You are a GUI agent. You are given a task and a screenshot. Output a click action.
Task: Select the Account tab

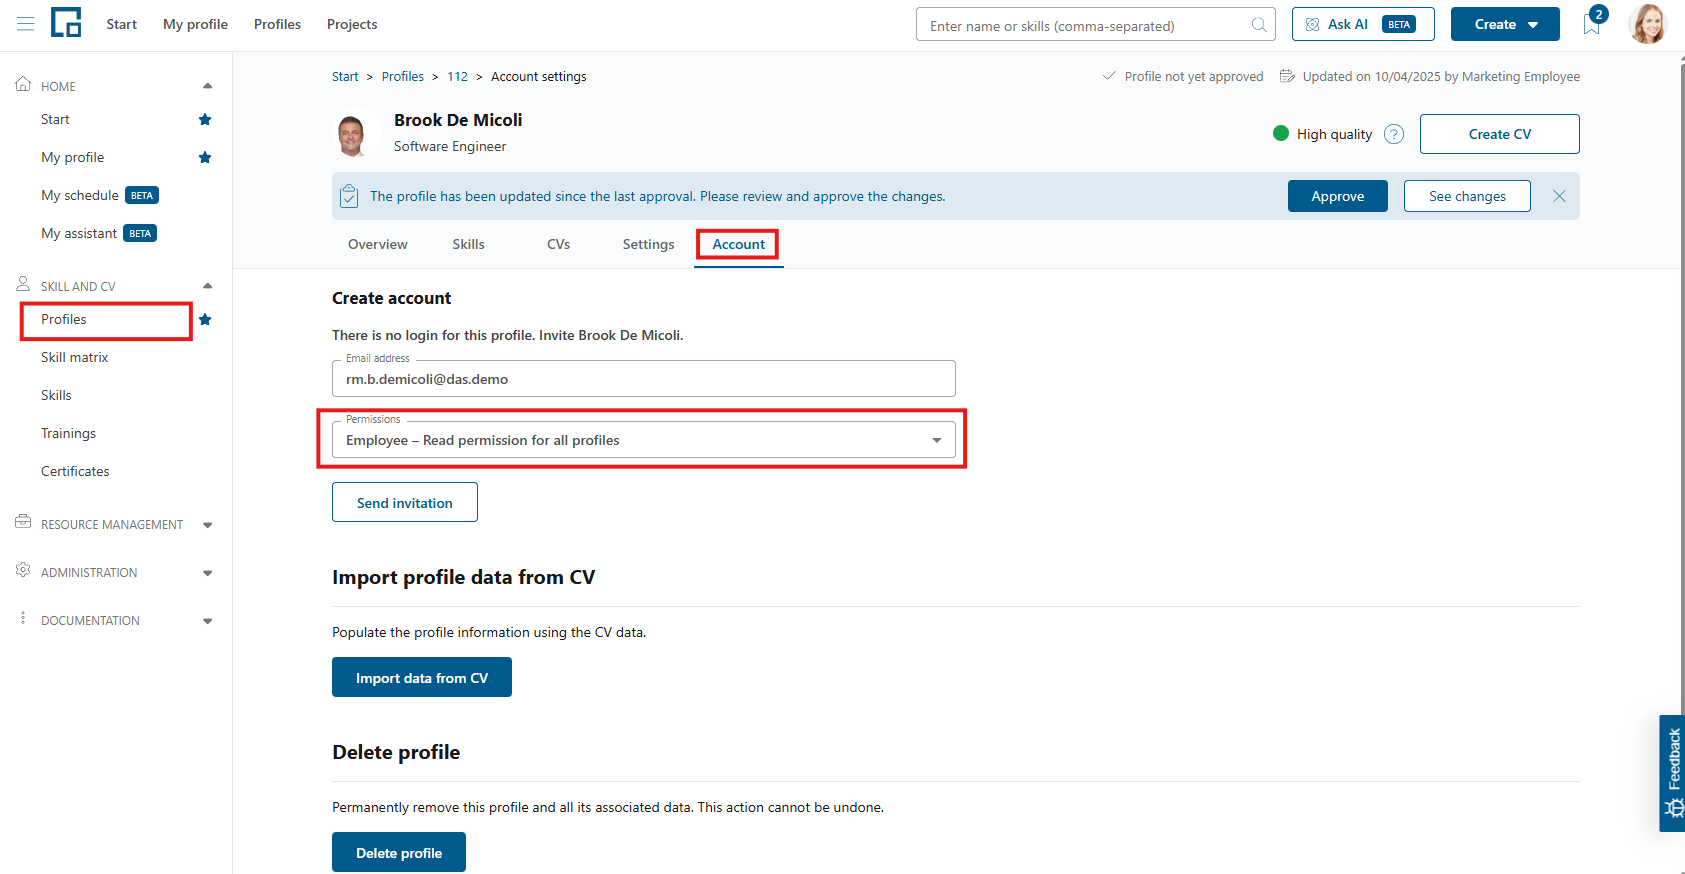739,244
